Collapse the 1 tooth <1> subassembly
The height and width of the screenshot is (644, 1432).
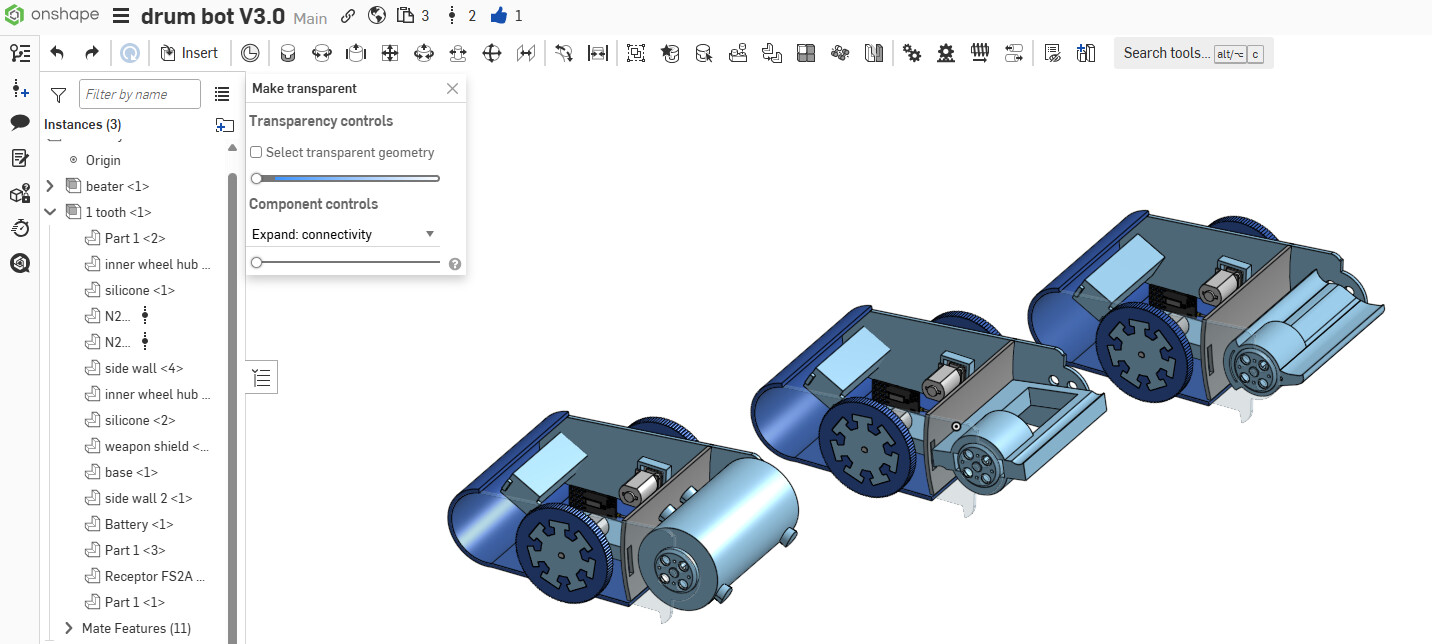tap(50, 212)
